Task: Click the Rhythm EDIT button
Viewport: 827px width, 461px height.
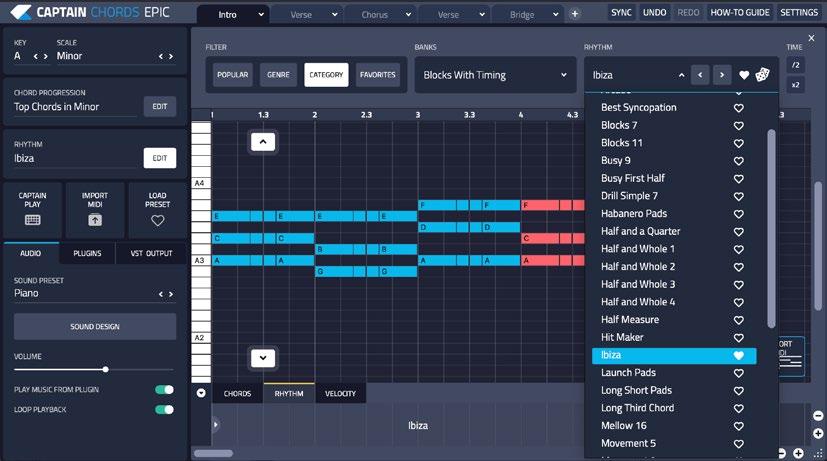Action: (x=160, y=158)
